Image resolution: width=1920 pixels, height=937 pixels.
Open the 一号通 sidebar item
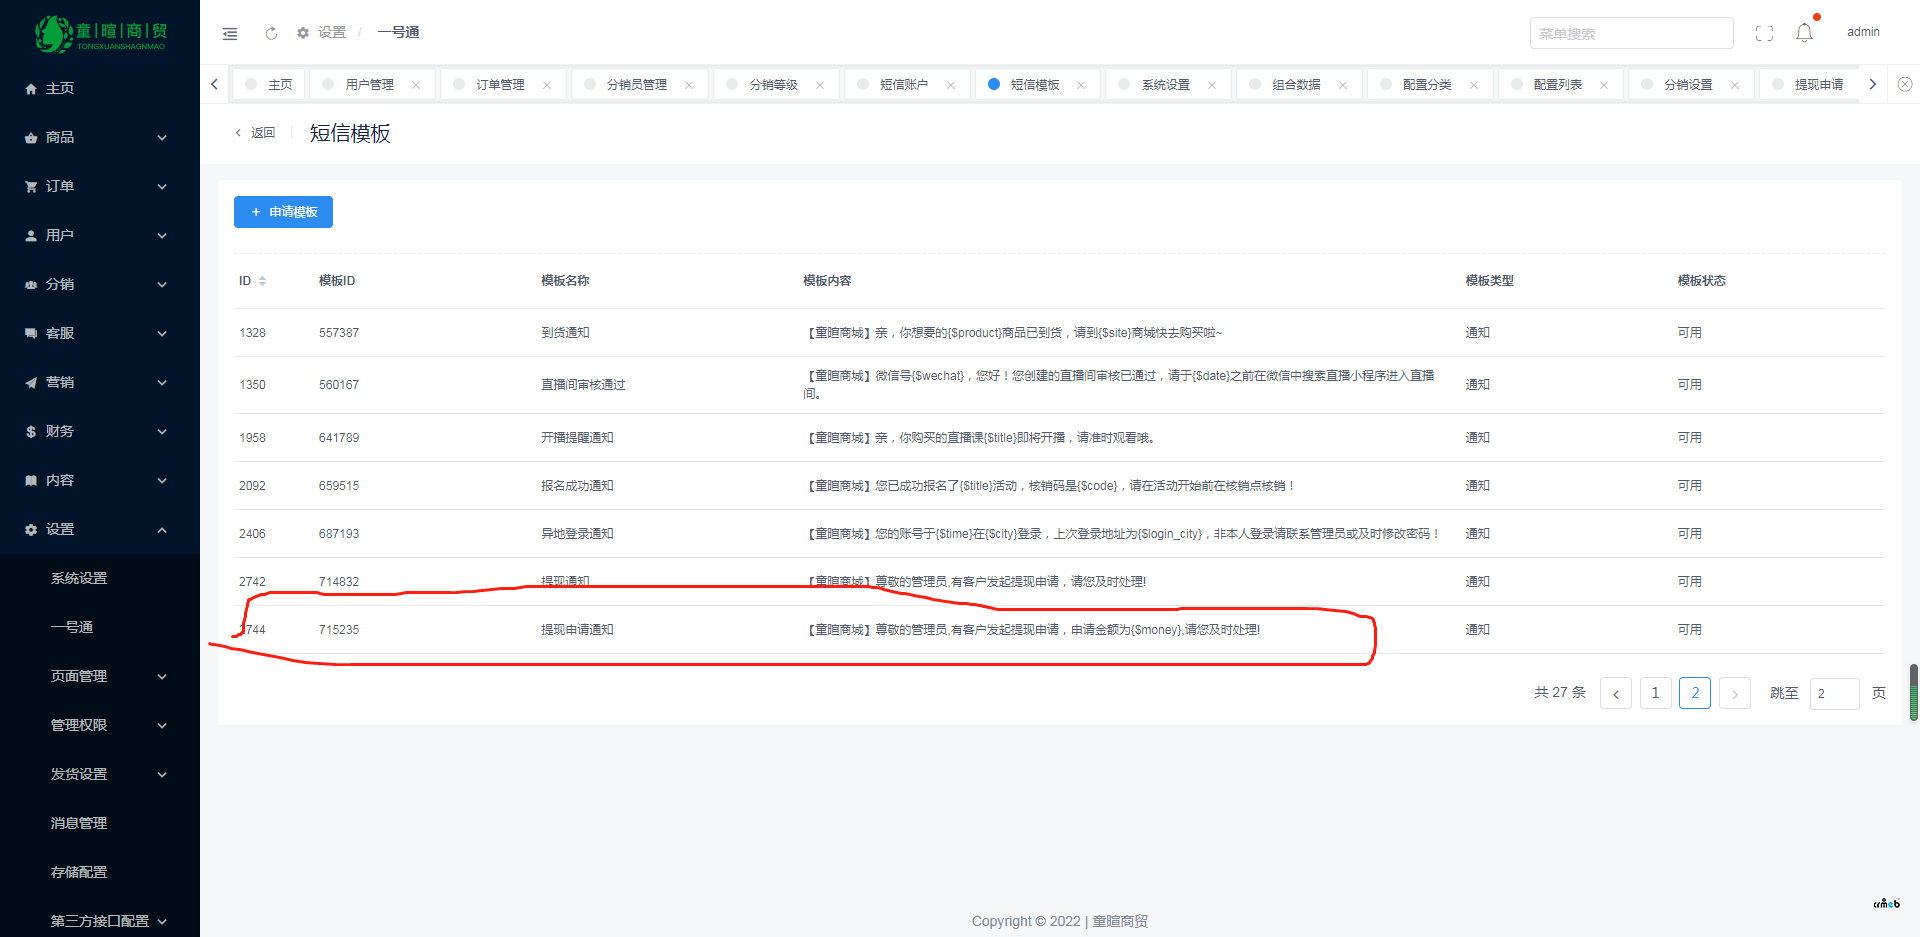pos(72,627)
